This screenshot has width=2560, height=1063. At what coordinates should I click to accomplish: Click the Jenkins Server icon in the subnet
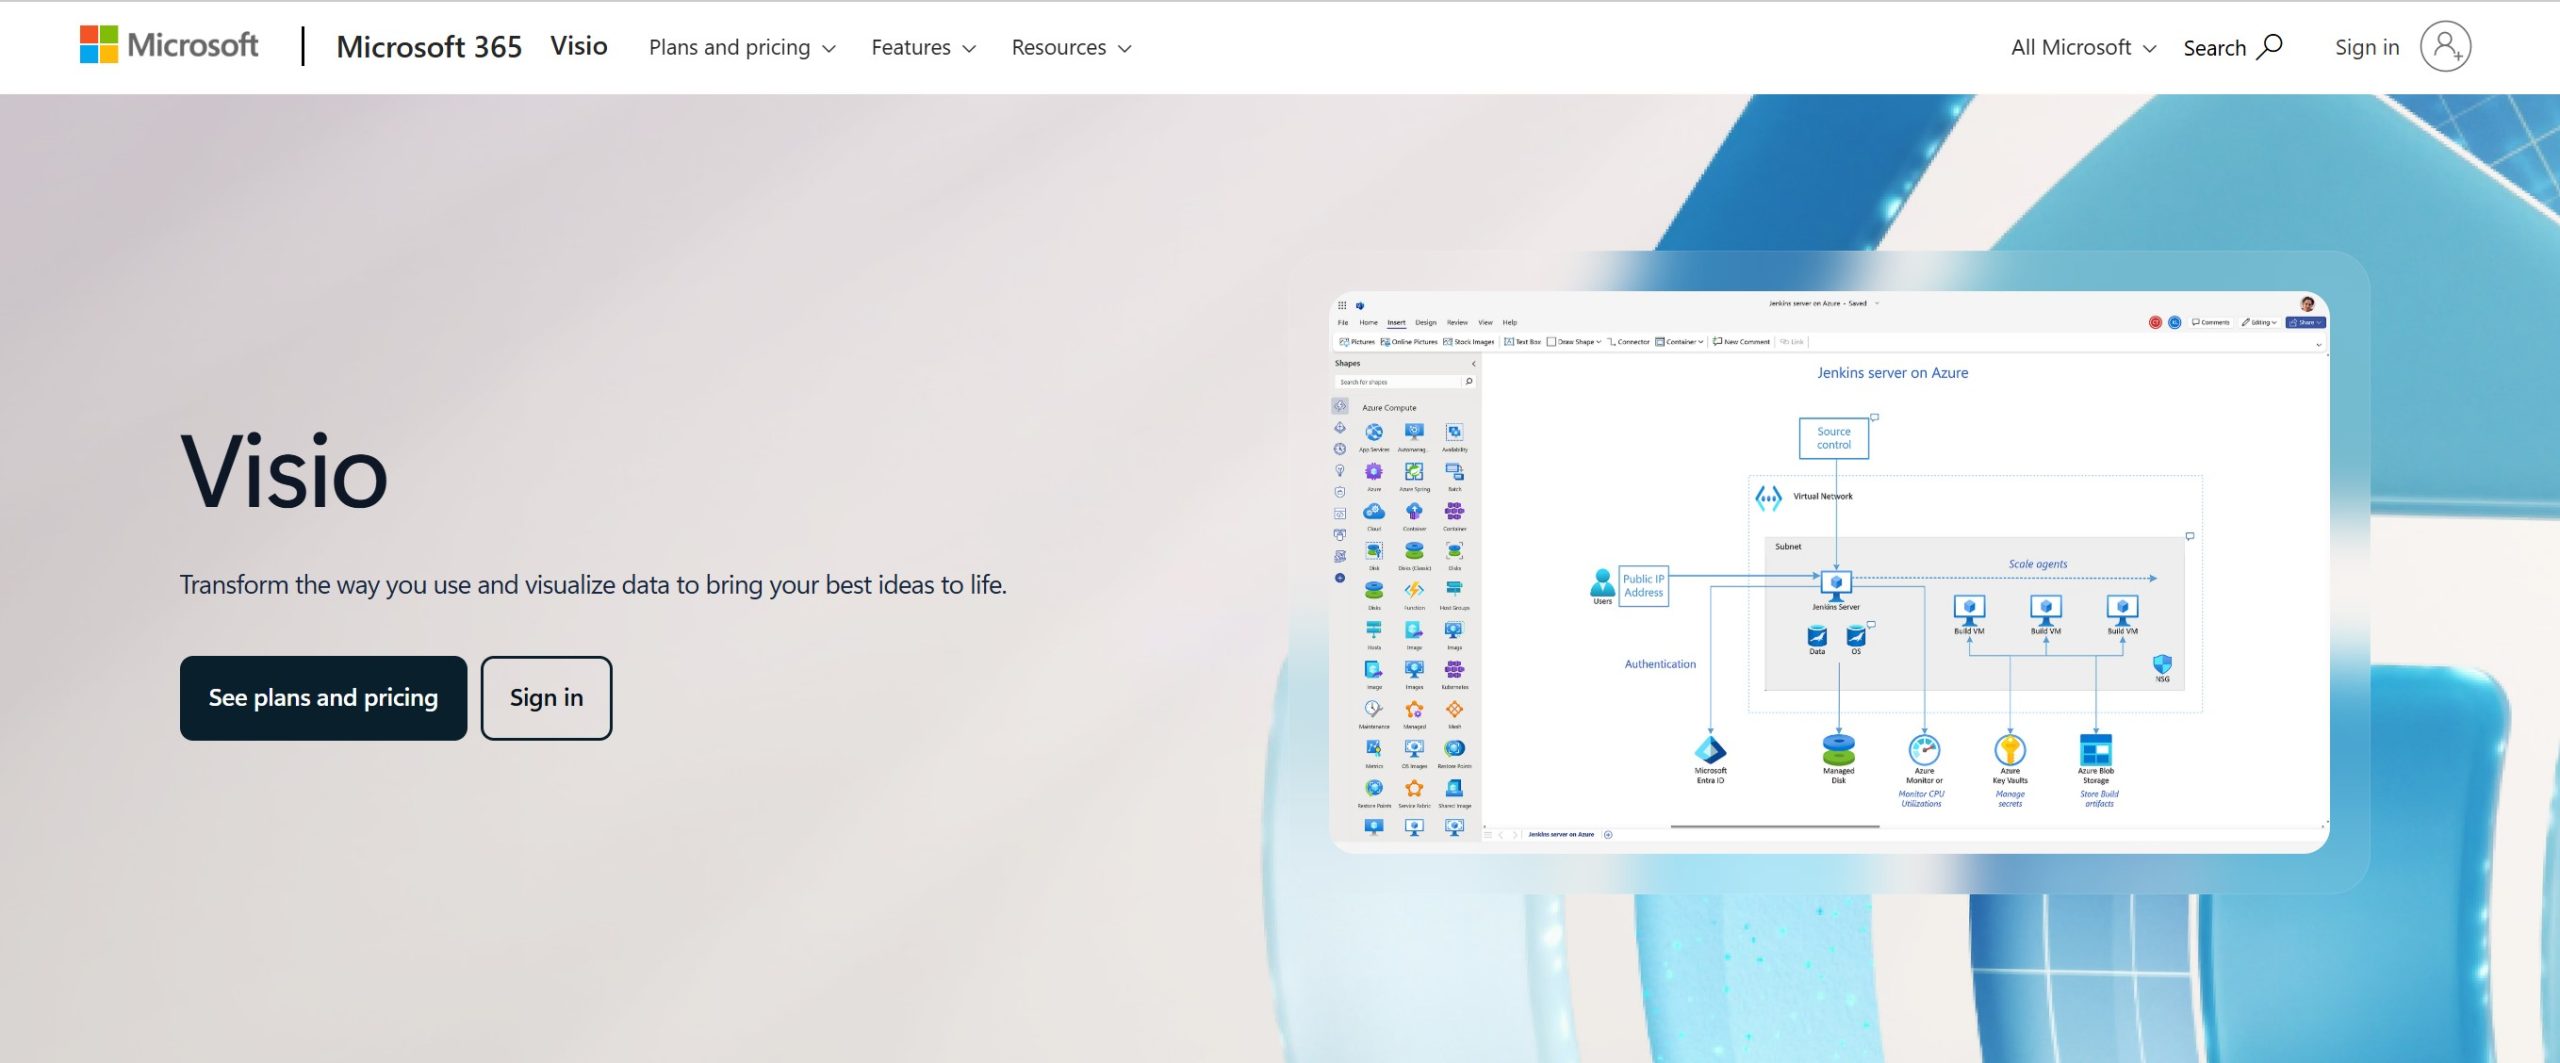(x=1836, y=584)
